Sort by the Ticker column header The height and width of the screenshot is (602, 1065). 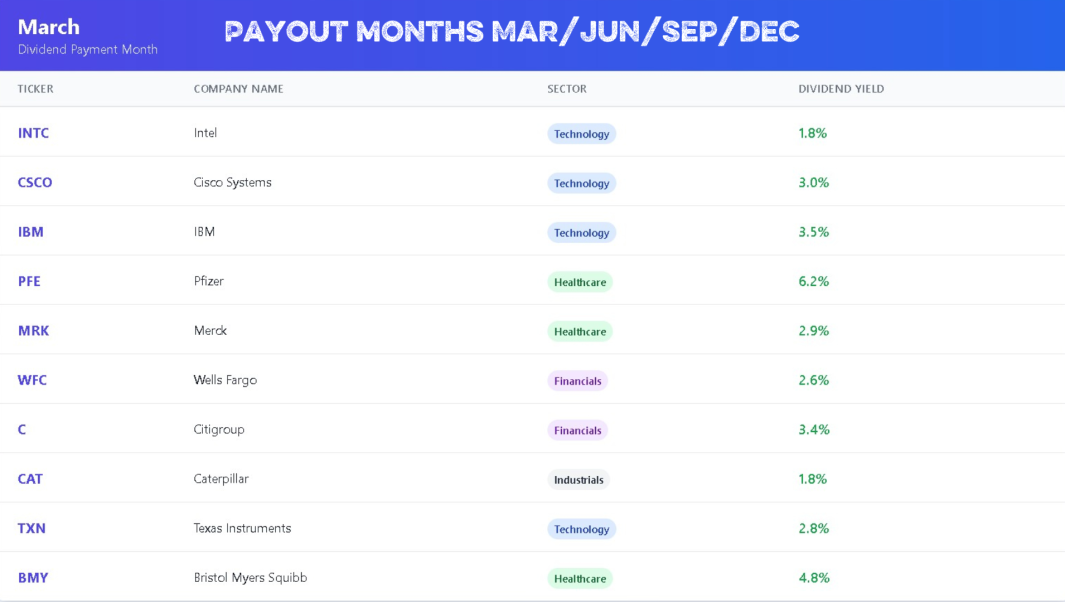(35, 89)
